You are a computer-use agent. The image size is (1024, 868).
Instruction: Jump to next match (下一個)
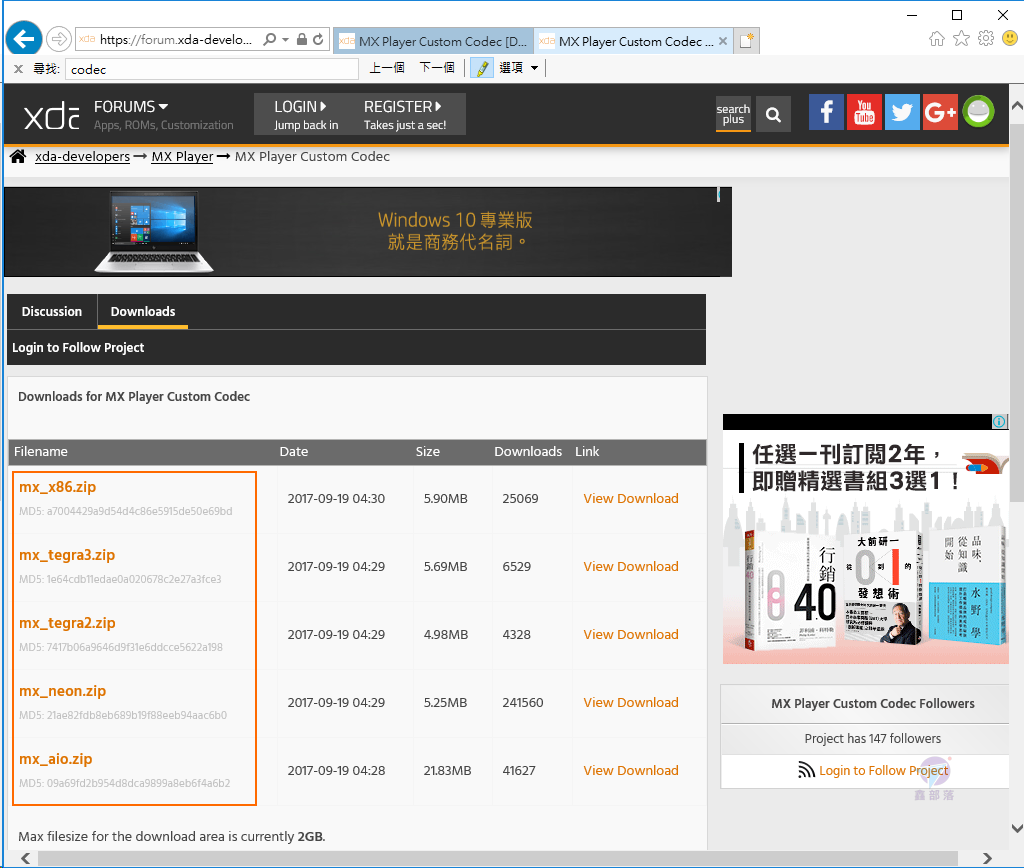click(x=437, y=68)
